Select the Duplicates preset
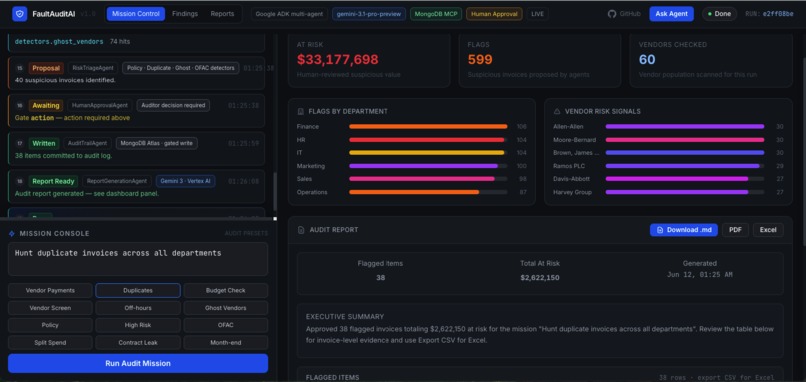The height and width of the screenshot is (382, 806). click(x=138, y=290)
